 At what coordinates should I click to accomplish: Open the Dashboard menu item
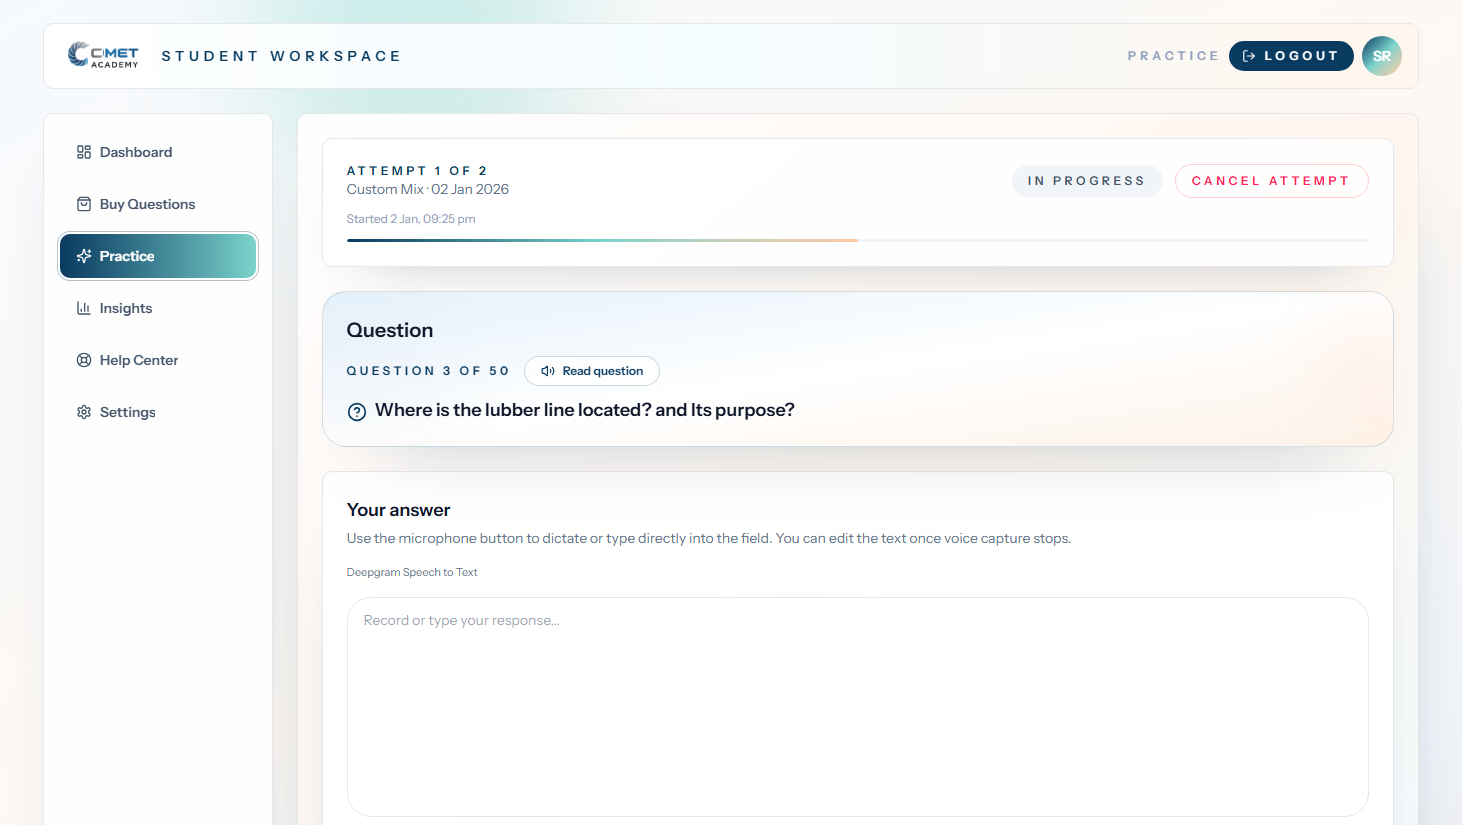click(136, 152)
